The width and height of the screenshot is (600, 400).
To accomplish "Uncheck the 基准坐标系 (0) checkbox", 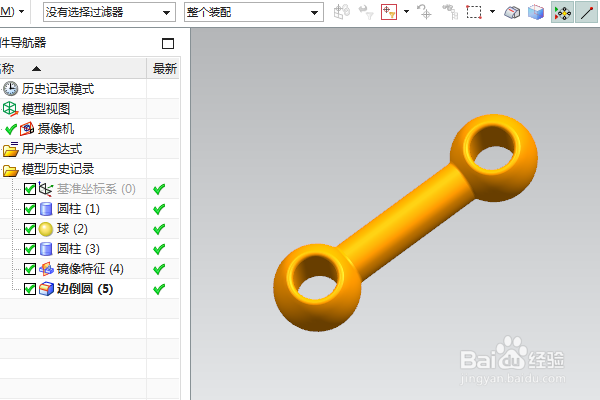I will pos(30,189).
